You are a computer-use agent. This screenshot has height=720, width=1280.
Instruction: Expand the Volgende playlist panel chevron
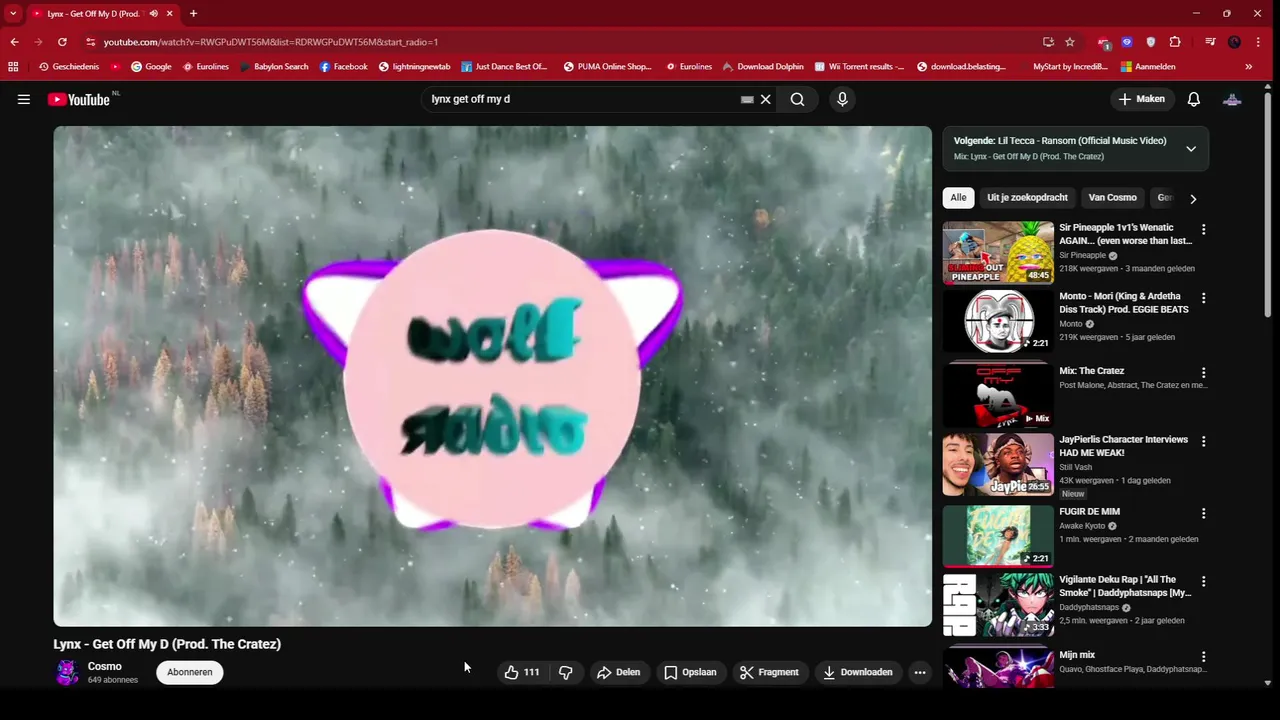1191,149
